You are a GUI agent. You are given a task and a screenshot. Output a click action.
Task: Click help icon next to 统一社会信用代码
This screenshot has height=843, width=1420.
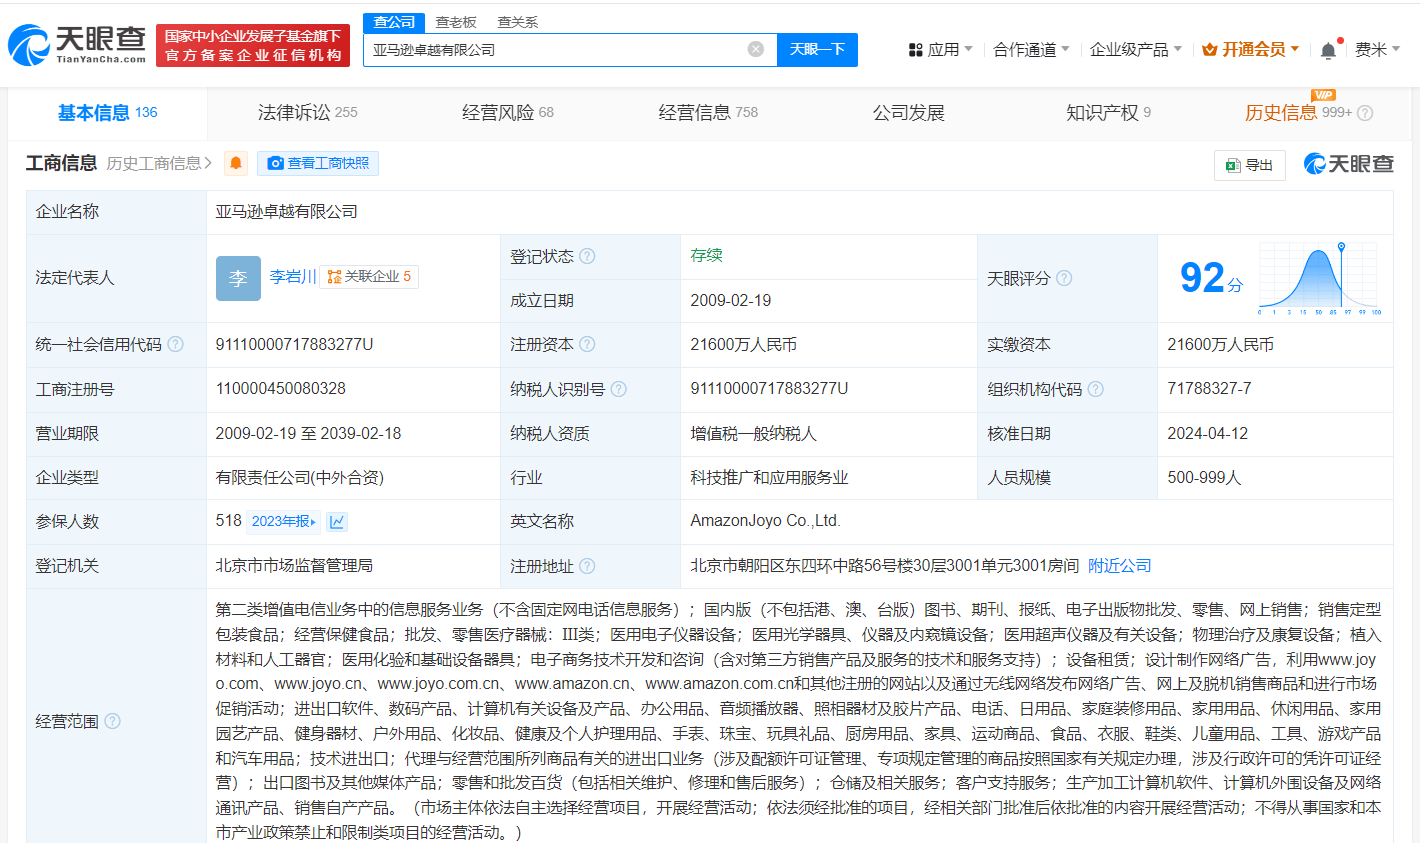pyautogui.click(x=176, y=344)
